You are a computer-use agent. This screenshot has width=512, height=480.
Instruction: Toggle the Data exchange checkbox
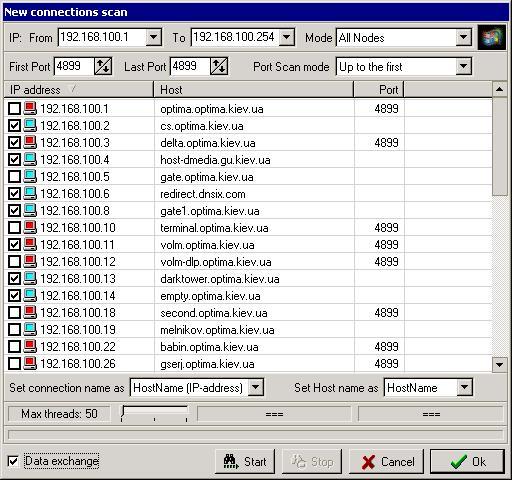(x=13, y=461)
